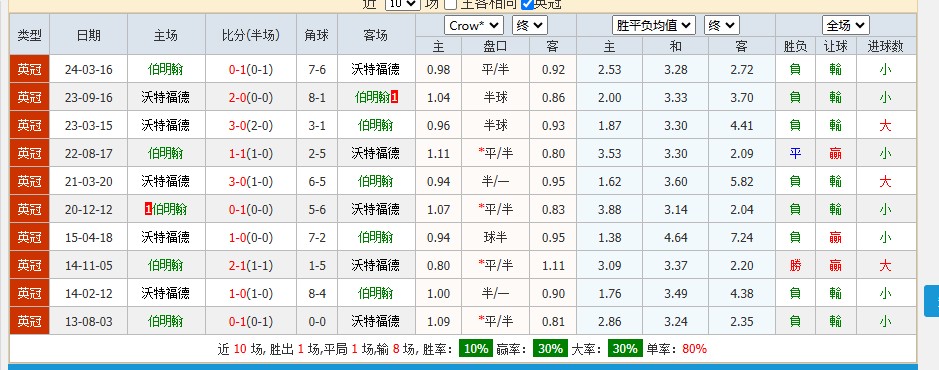
Task: Click the 贏 handicap result in 15-04-18 row
Action: point(835,237)
